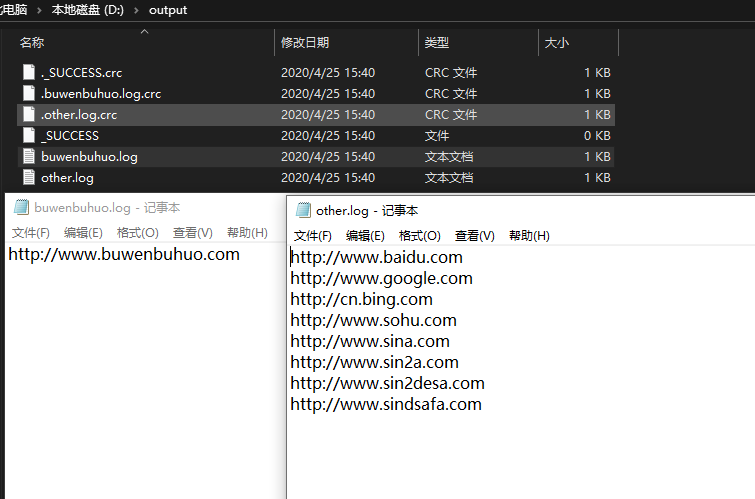Open 编辑(E) menu in buwenbuhuo.log Notepad
755x499 pixels.
83,233
